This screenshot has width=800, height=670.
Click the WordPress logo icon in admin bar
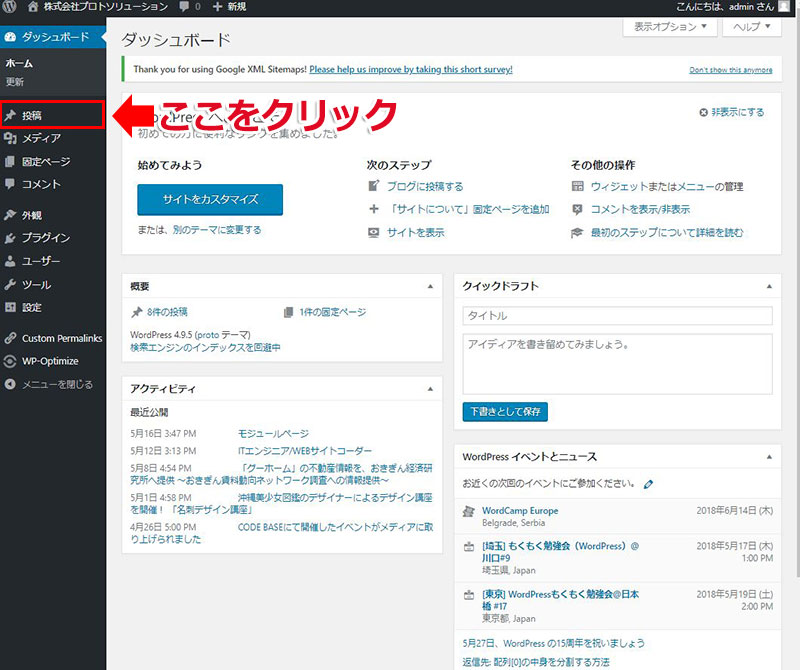[10, 7]
